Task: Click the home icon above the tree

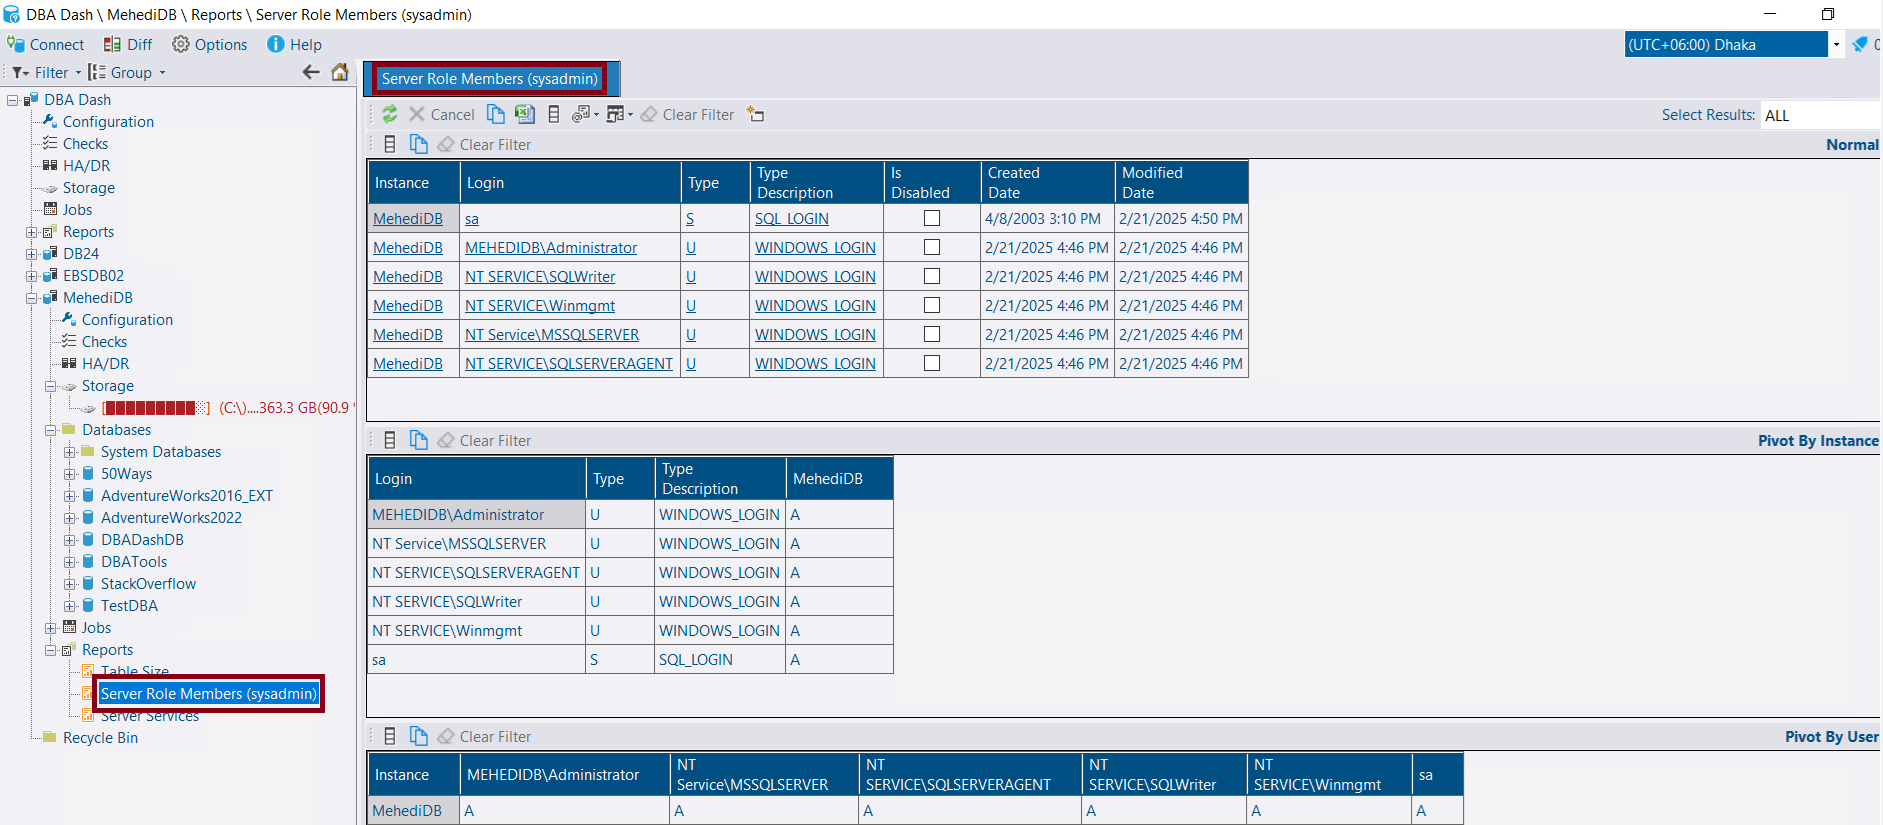Action: (340, 72)
